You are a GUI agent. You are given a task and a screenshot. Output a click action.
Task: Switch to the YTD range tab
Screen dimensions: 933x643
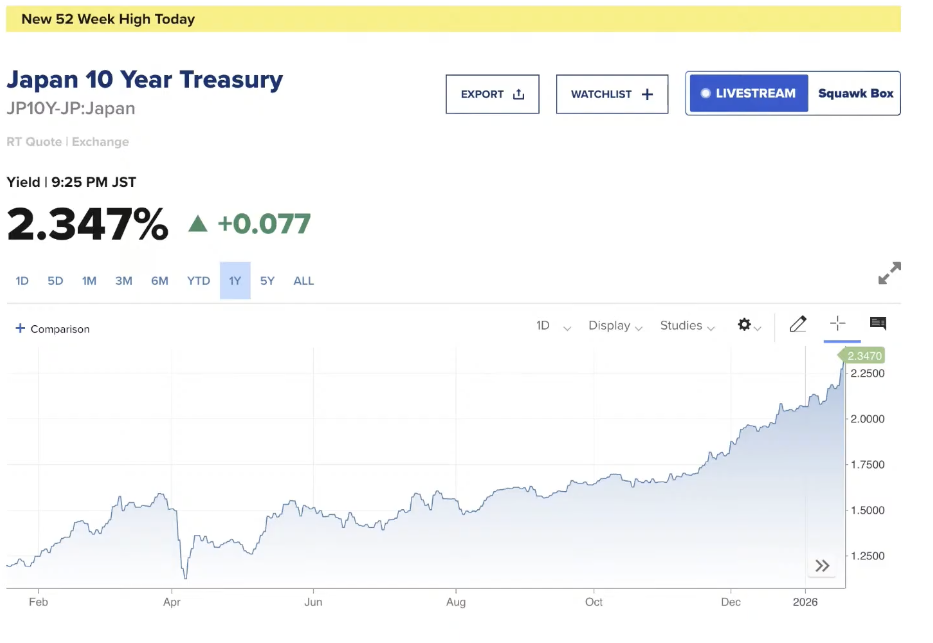pos(198,281)
